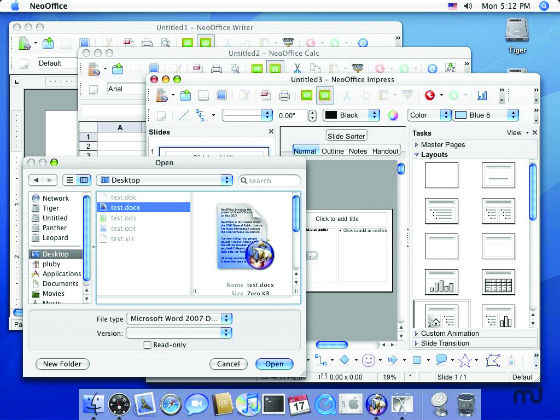Click the Print icon in Impress toolbar
This screenshot has height=420, width=560.
(x=284, y=96)
